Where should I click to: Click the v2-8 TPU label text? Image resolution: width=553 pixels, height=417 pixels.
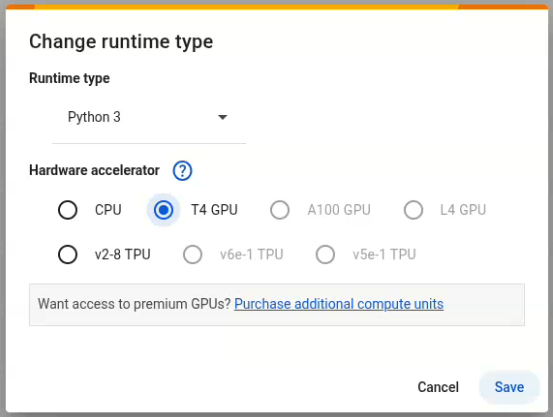[122, 254]
